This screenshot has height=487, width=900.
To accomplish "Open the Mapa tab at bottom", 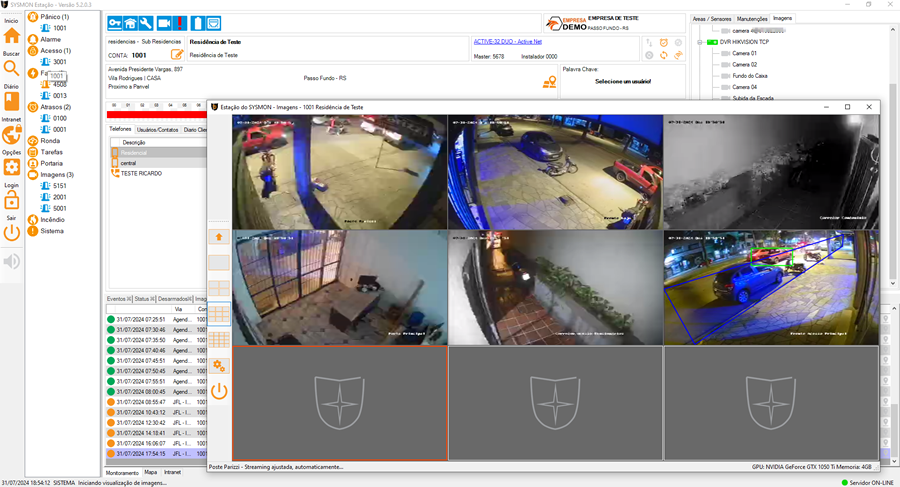I will coord(151,472).
